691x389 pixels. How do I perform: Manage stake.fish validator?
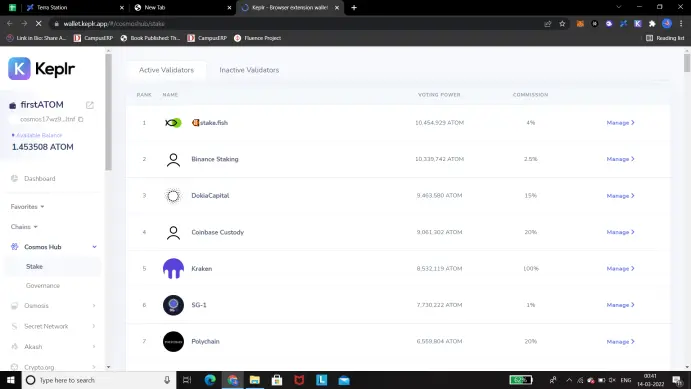point(620,123)
